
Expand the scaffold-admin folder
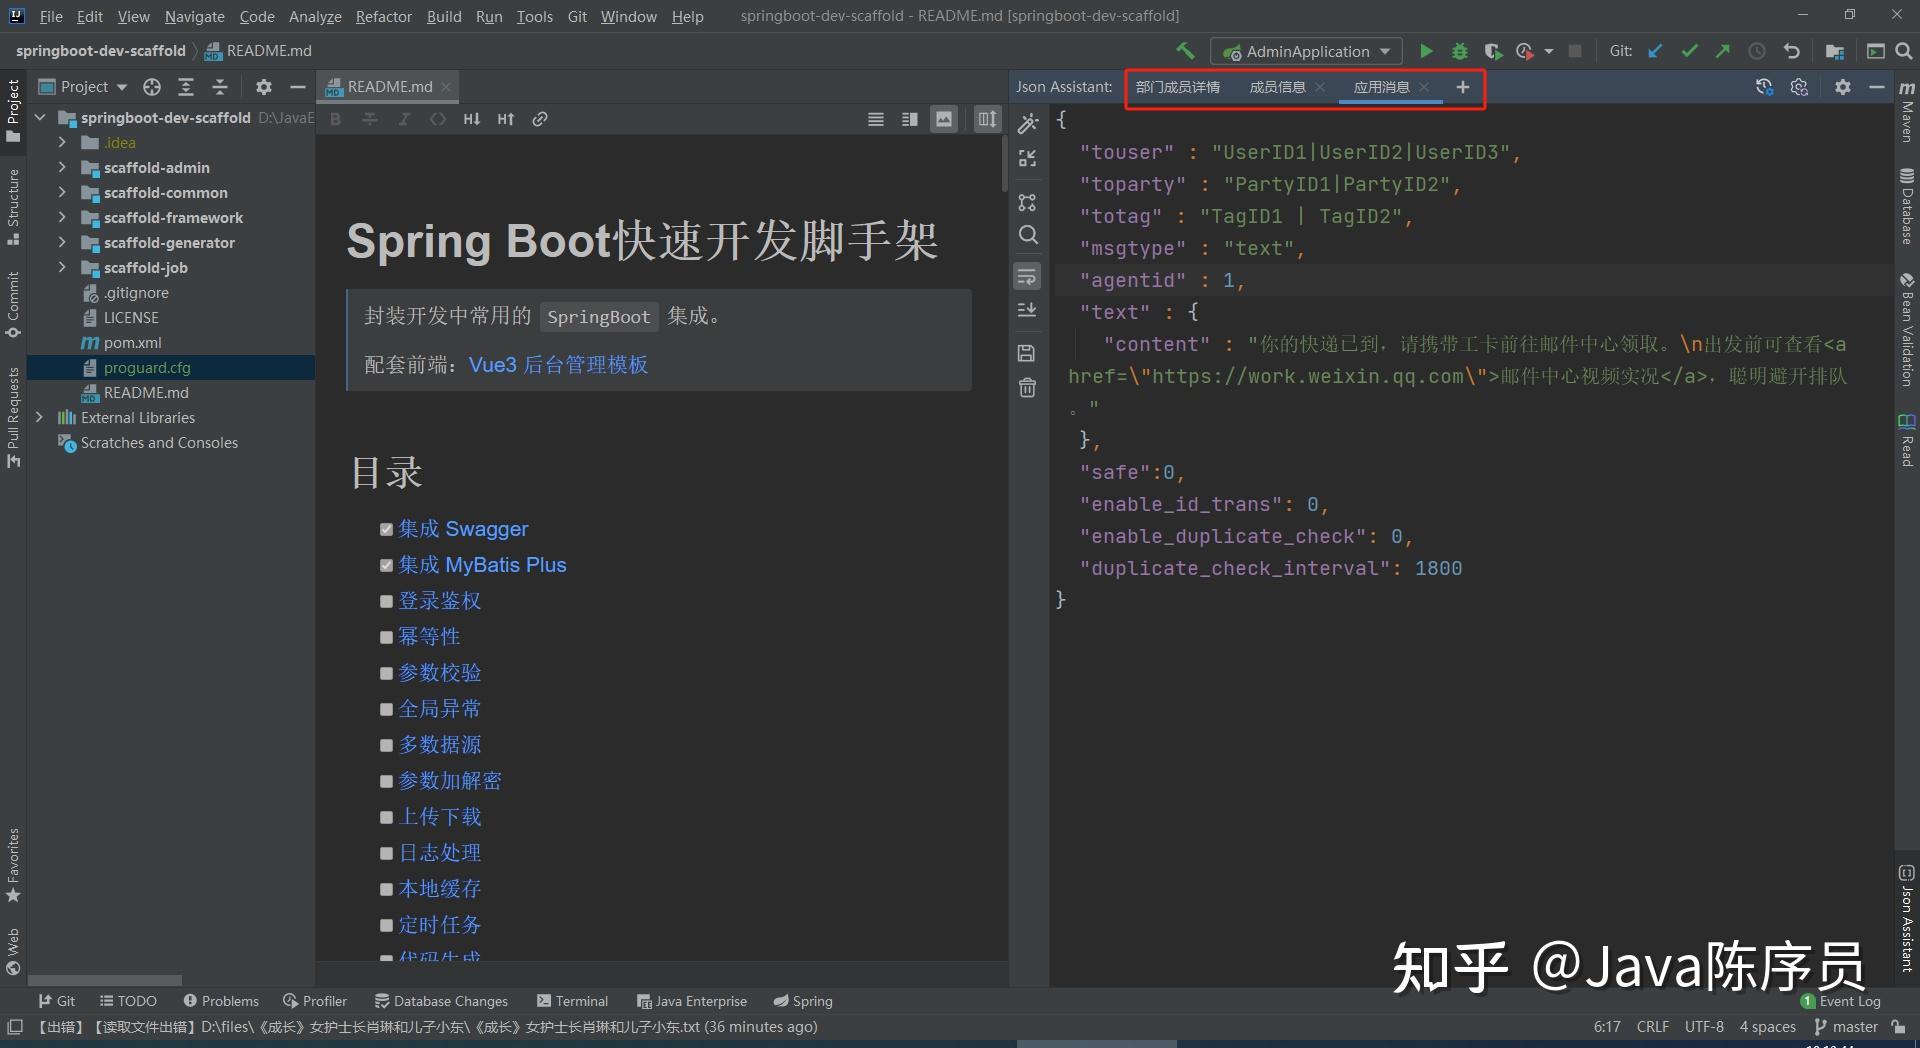point(61,167)
